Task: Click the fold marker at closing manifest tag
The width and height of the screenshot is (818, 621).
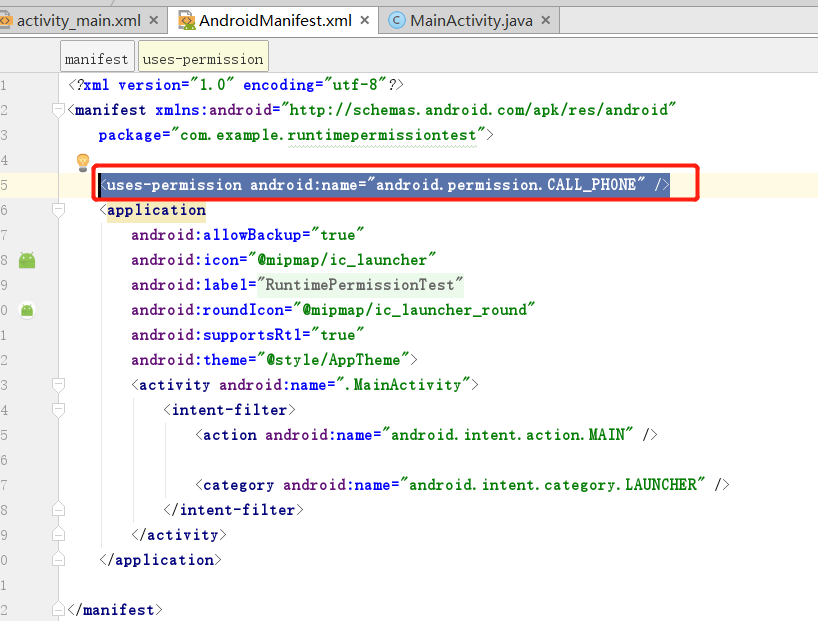Action: (x=58, y=609)
